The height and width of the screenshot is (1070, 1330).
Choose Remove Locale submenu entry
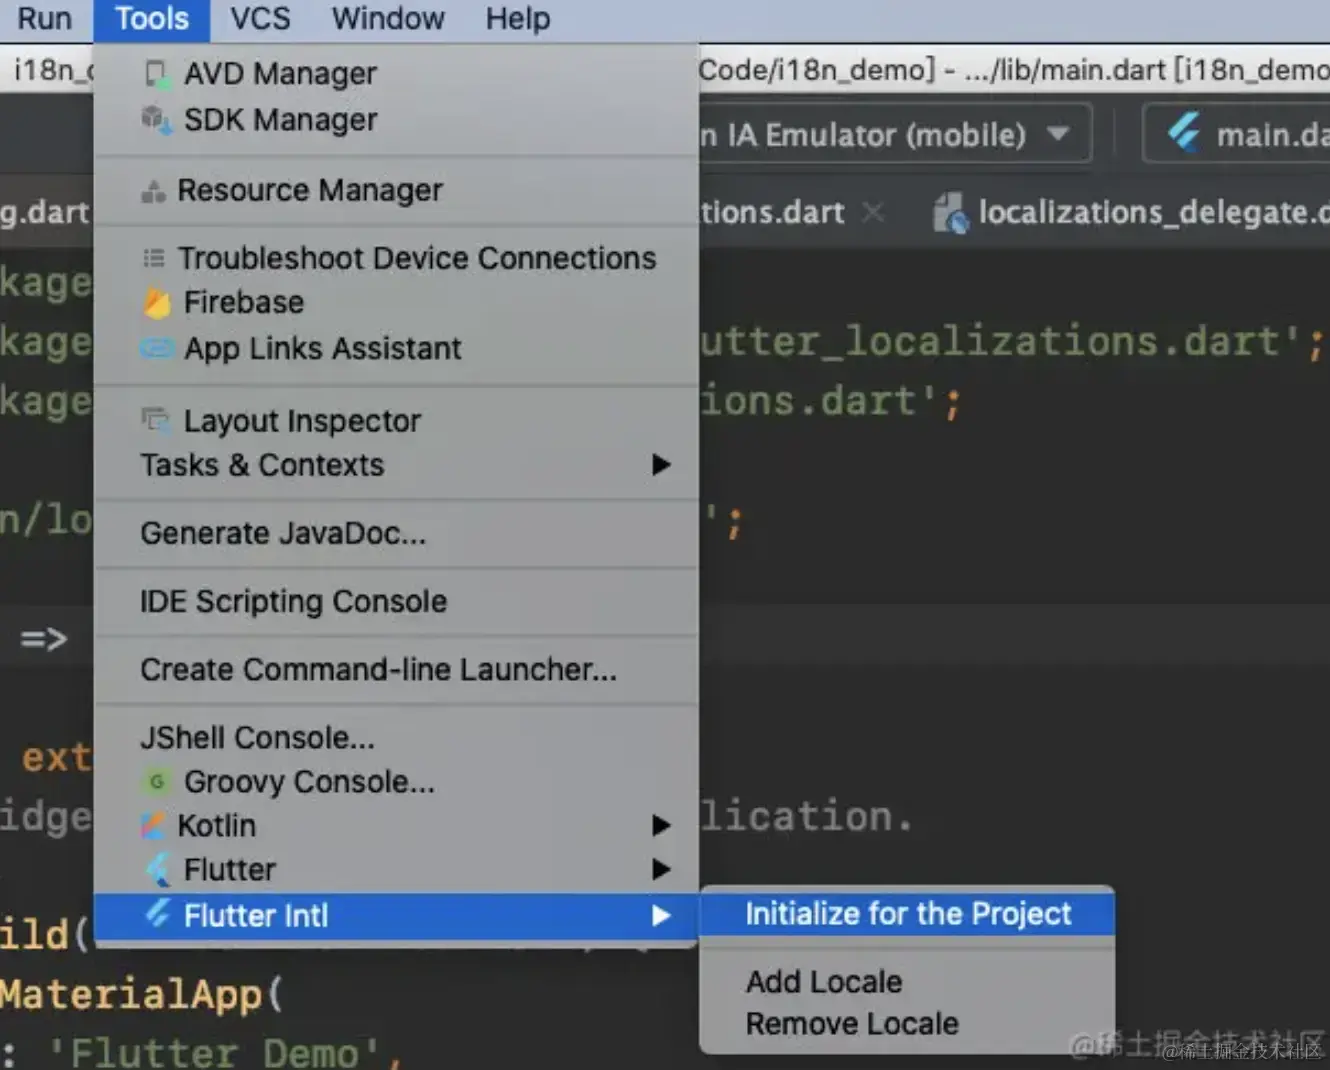point(907,1024)
